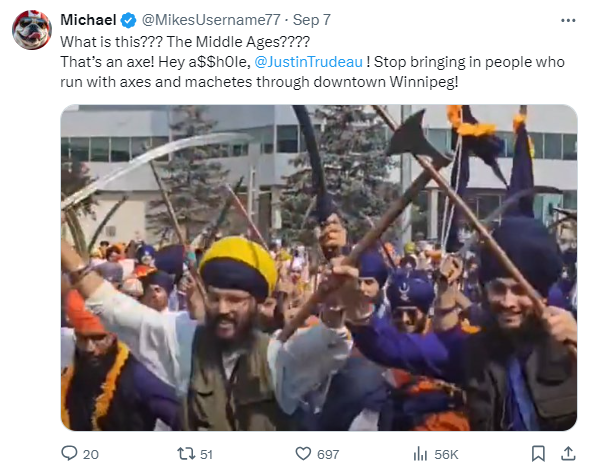This screenshot has width=589, height=471.
Task: Click the like count of 697
Action: pos(328,454)
